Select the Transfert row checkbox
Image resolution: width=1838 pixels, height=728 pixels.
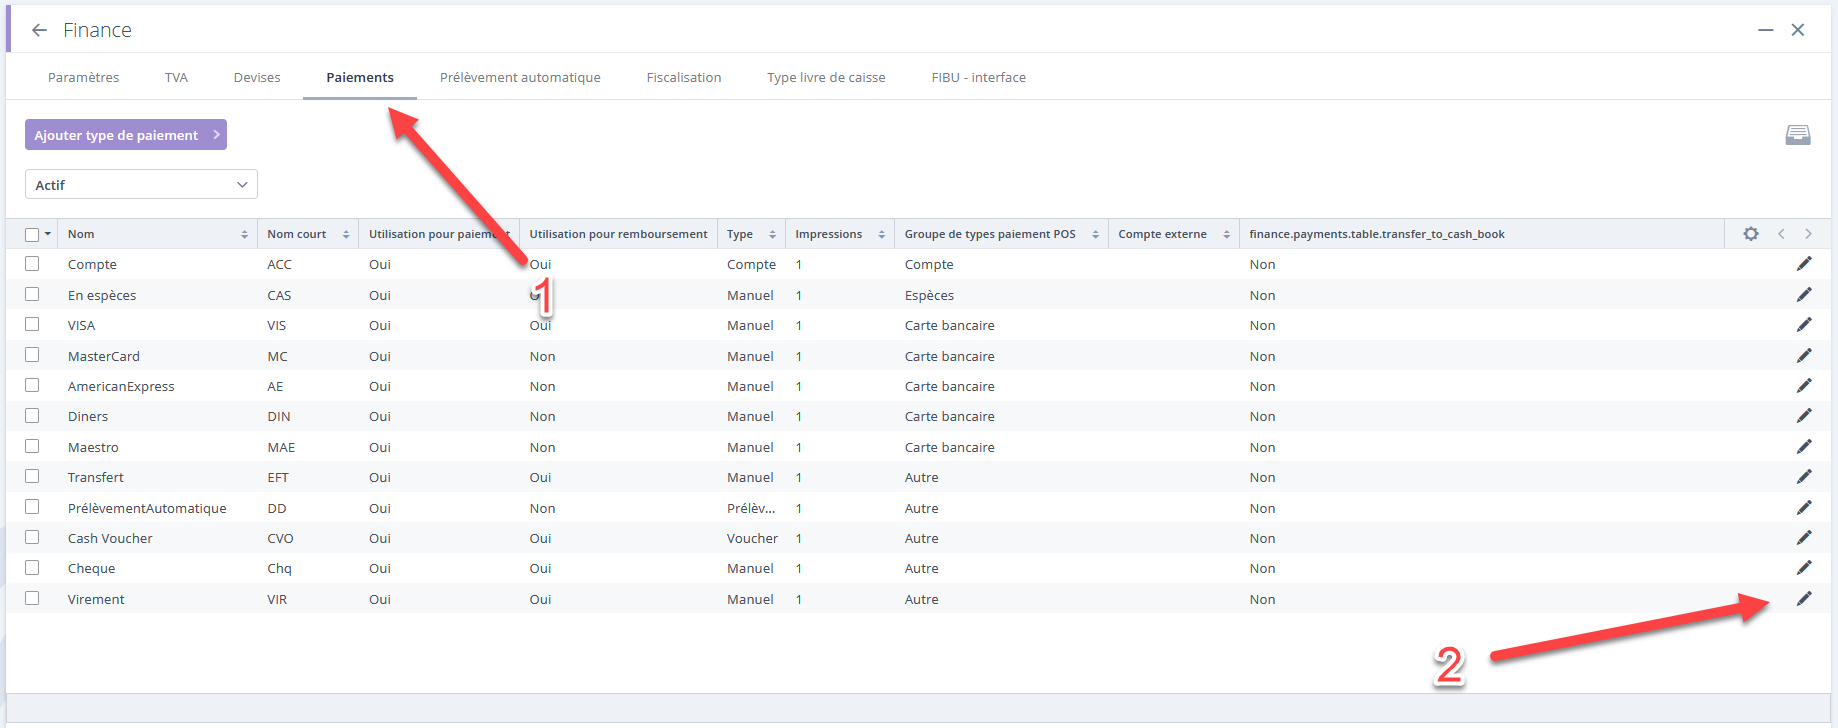[x=32, y=476]
